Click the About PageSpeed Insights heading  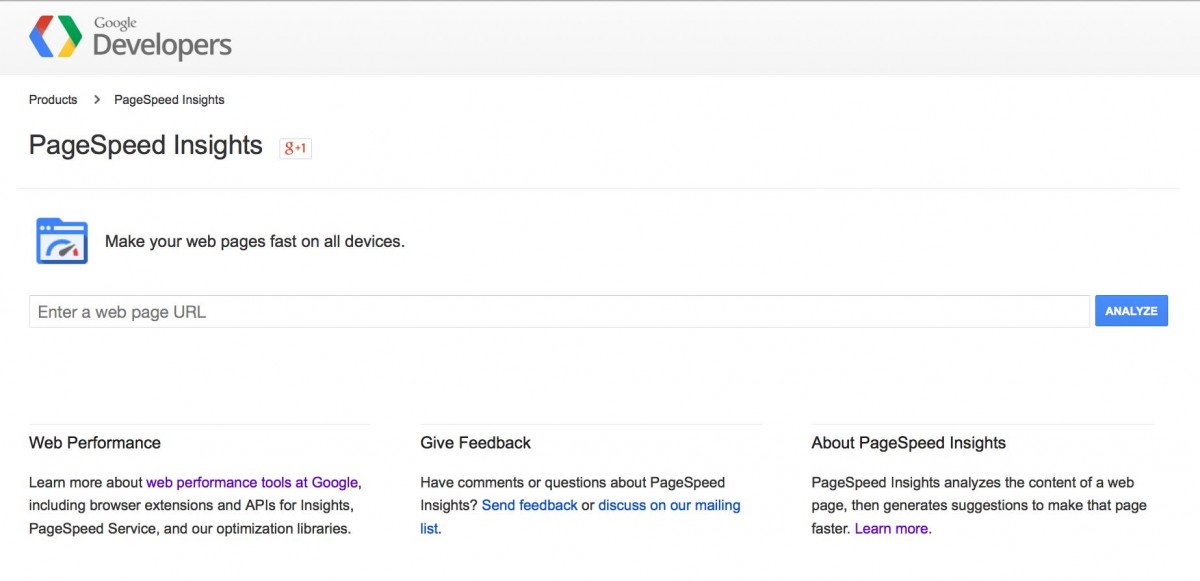point(909,443)
